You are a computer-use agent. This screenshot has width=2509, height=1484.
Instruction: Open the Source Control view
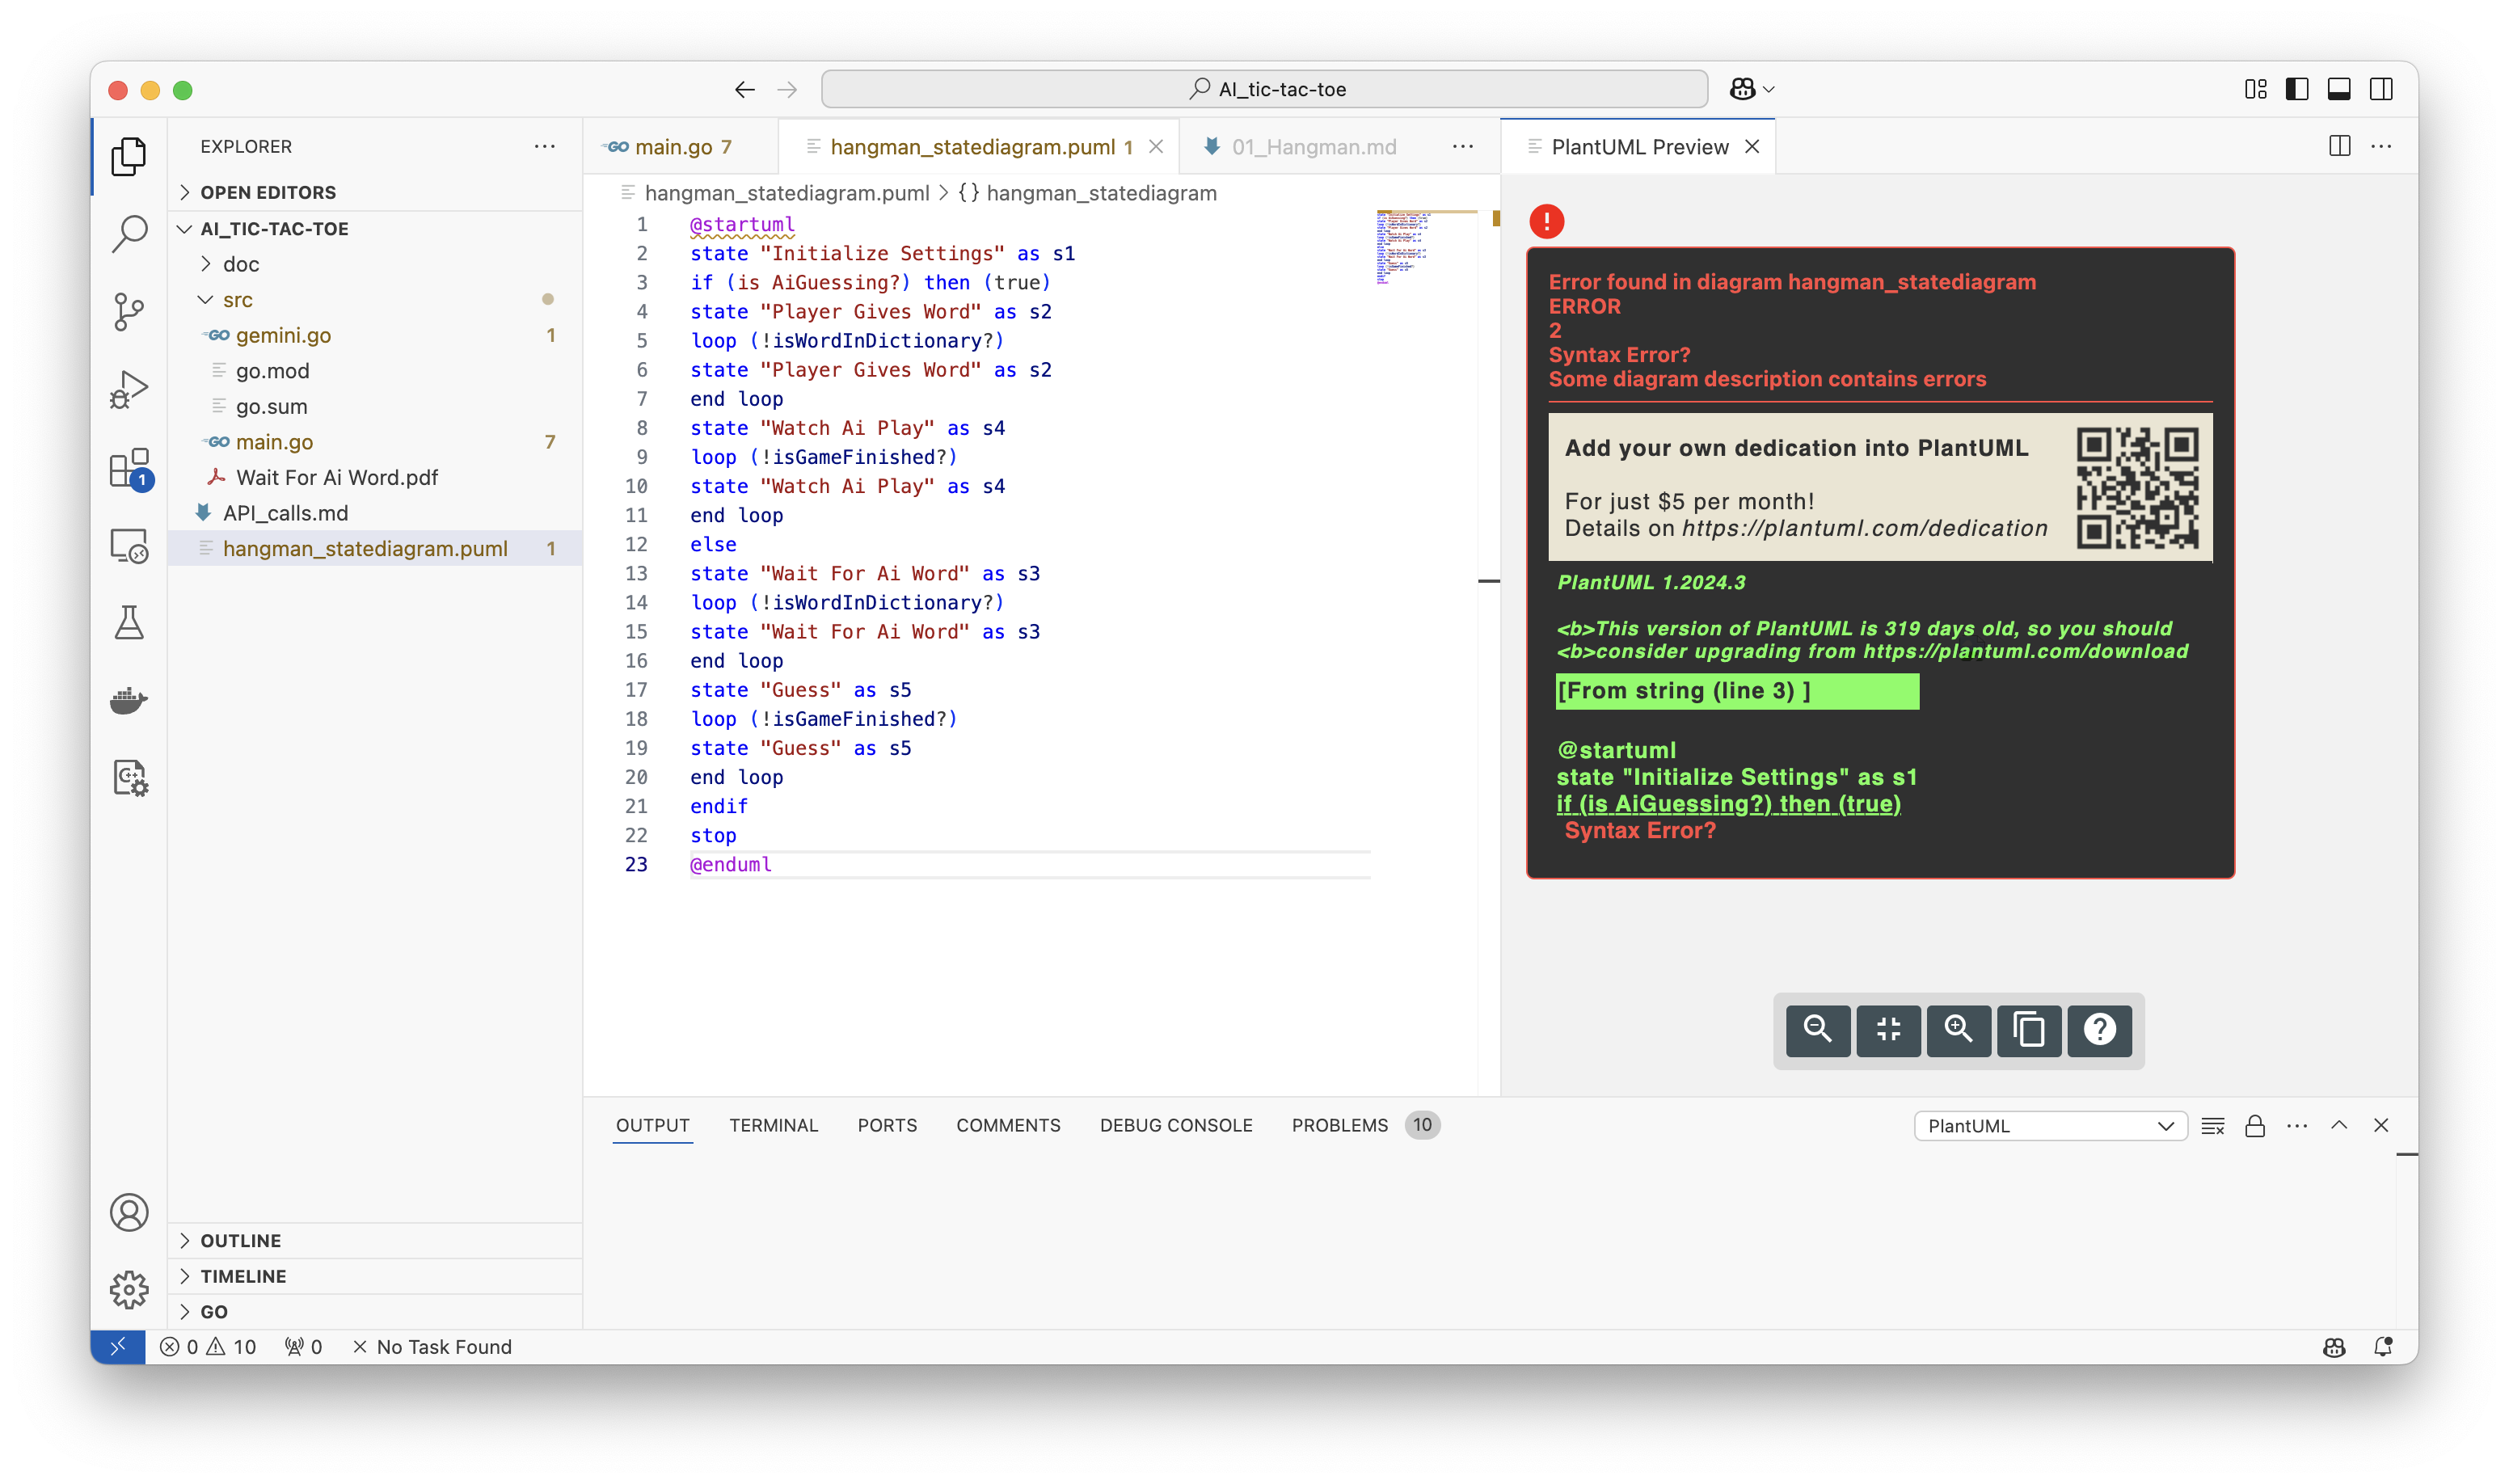coord(129,312)
